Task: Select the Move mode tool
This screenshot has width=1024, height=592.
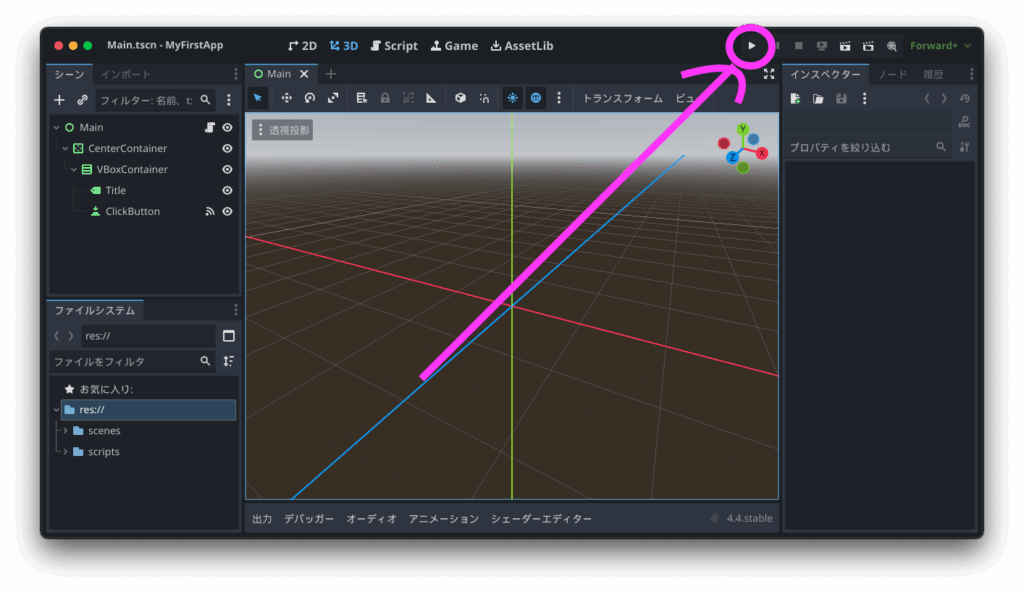Action: 287,98
